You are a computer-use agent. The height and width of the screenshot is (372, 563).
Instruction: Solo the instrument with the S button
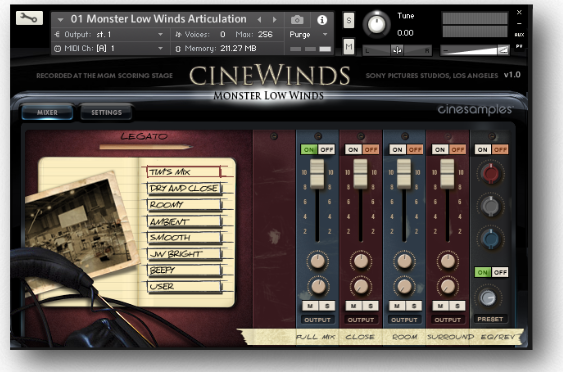[x=349, y=20]
